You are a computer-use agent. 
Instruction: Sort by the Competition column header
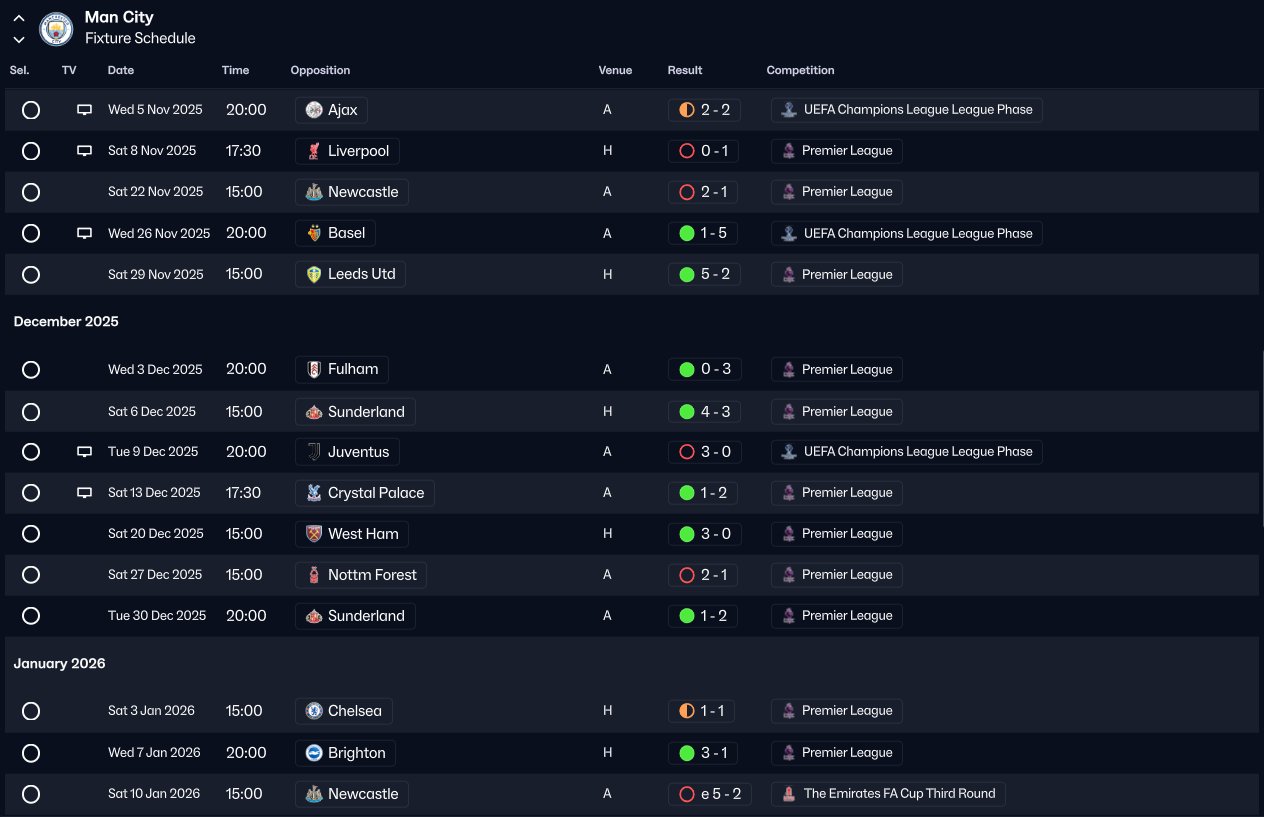click(x=800, y=70)
